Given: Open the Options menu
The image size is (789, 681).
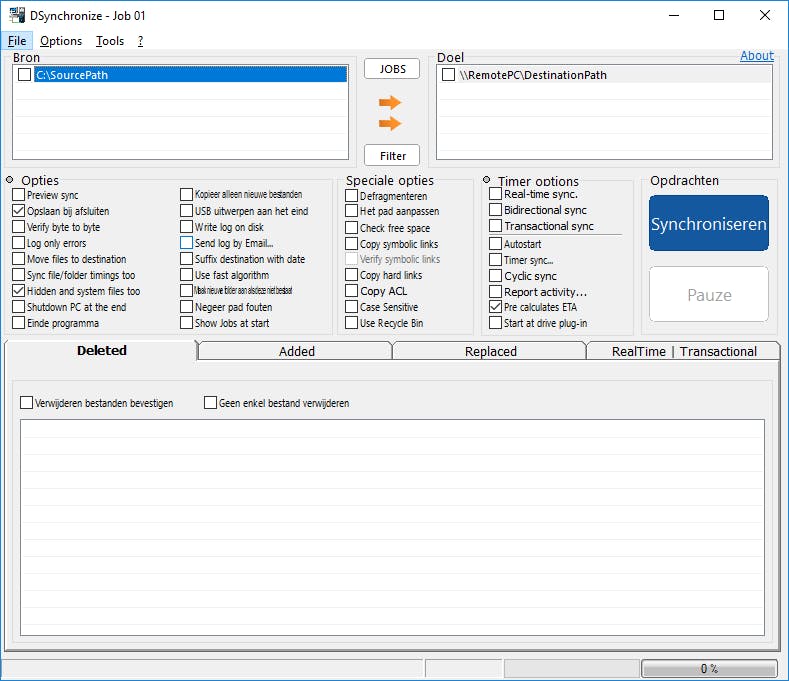Looking at the screenshot, I should tap(61, 41).
